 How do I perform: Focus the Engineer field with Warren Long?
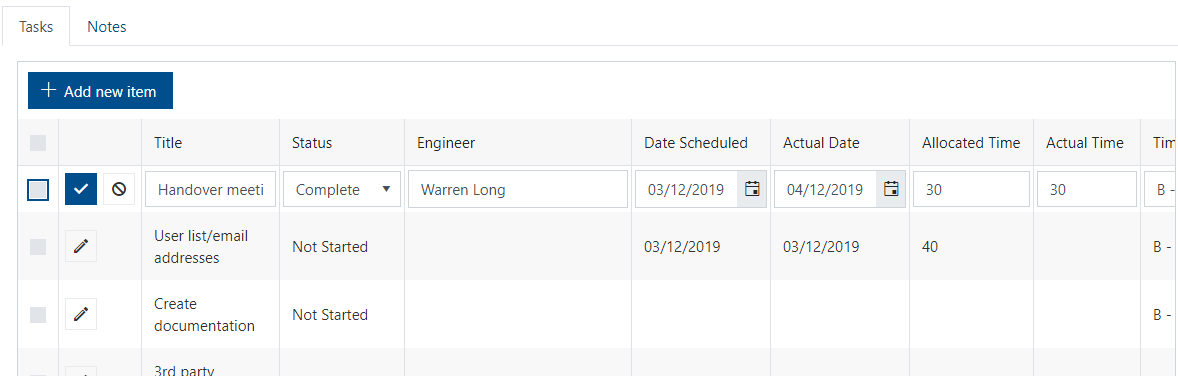click(518, 190)
